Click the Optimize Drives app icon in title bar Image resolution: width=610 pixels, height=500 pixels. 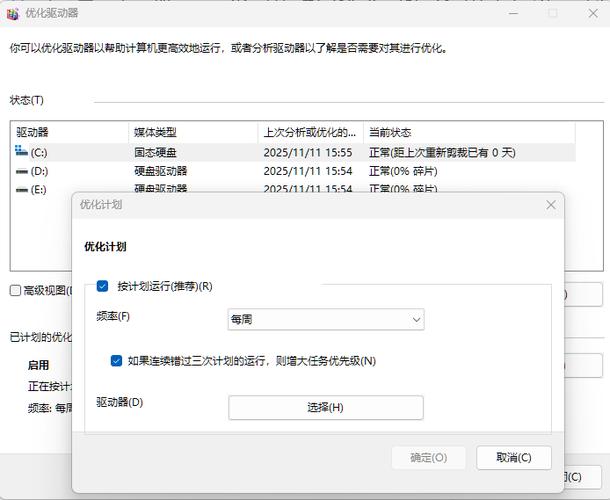point(12,14)
